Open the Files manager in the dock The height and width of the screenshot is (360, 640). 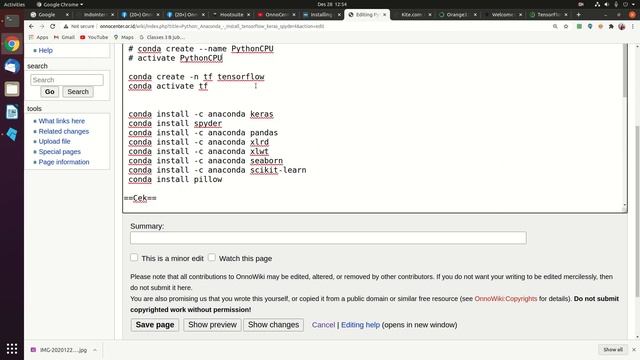coord(12,89)
